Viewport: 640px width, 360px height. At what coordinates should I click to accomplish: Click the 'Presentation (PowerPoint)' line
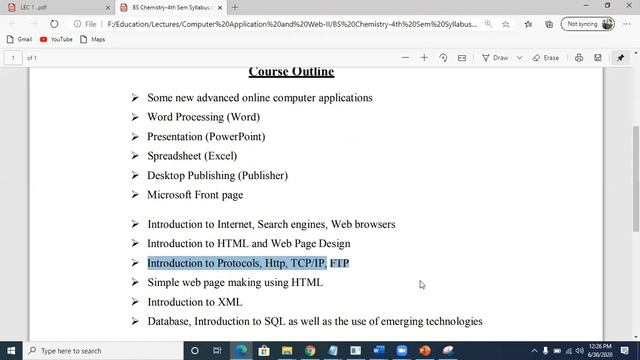(x=206, y=136)
